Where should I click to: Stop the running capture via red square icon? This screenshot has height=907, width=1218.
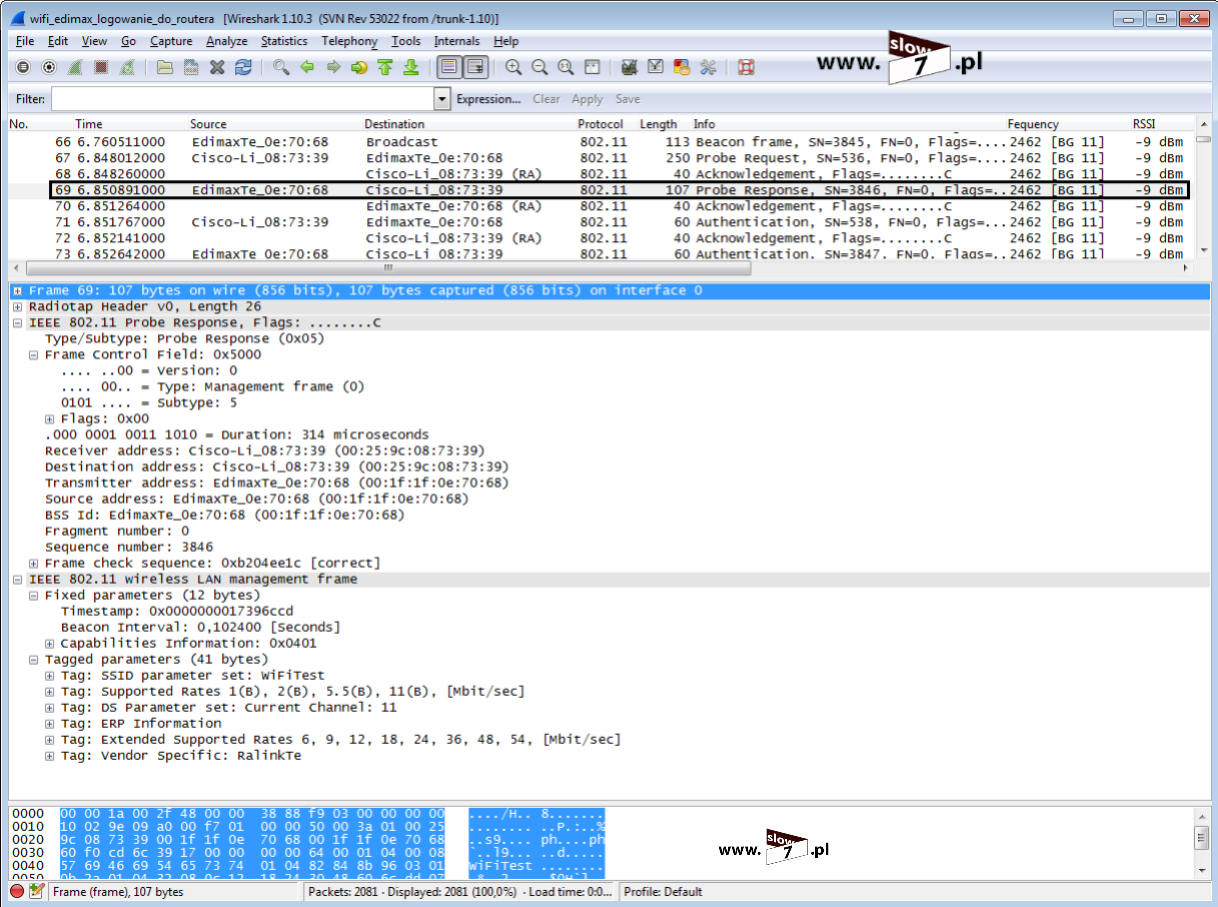[101, 67]
